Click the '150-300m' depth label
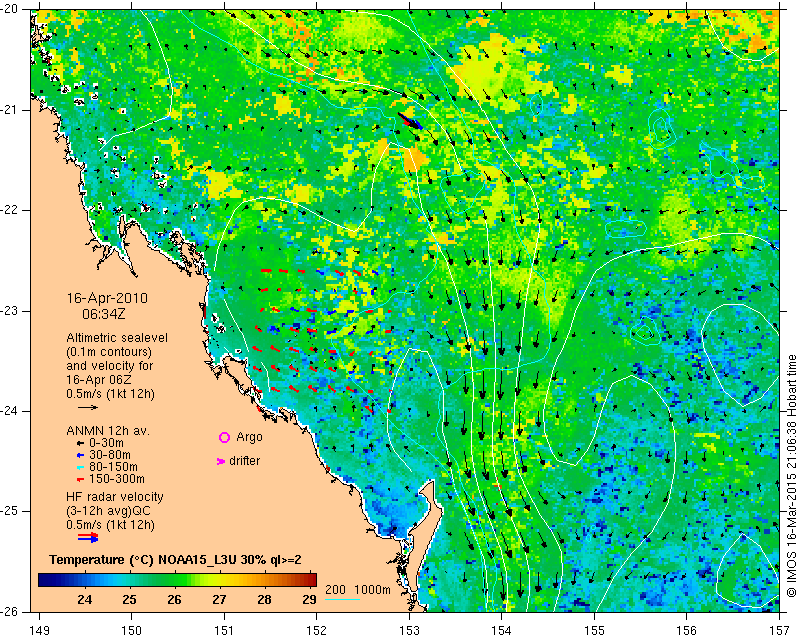This screenshot has width=800, height=640. (116, 479)
